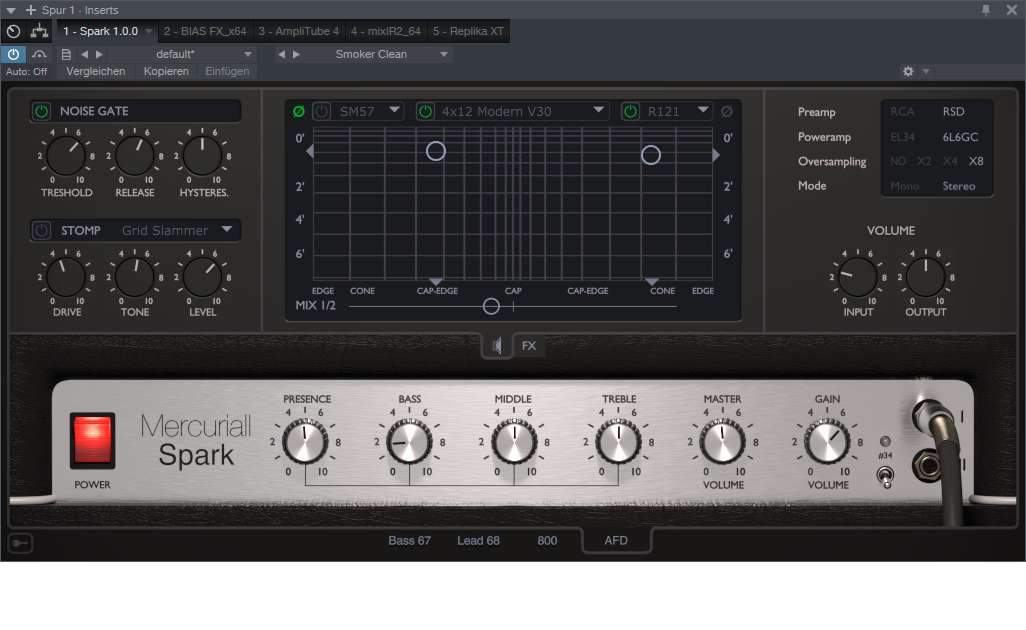This screenshot has width=1026, height=630.
Task: Open the plugin routing icon in header
Action: (x=39, y=31)
